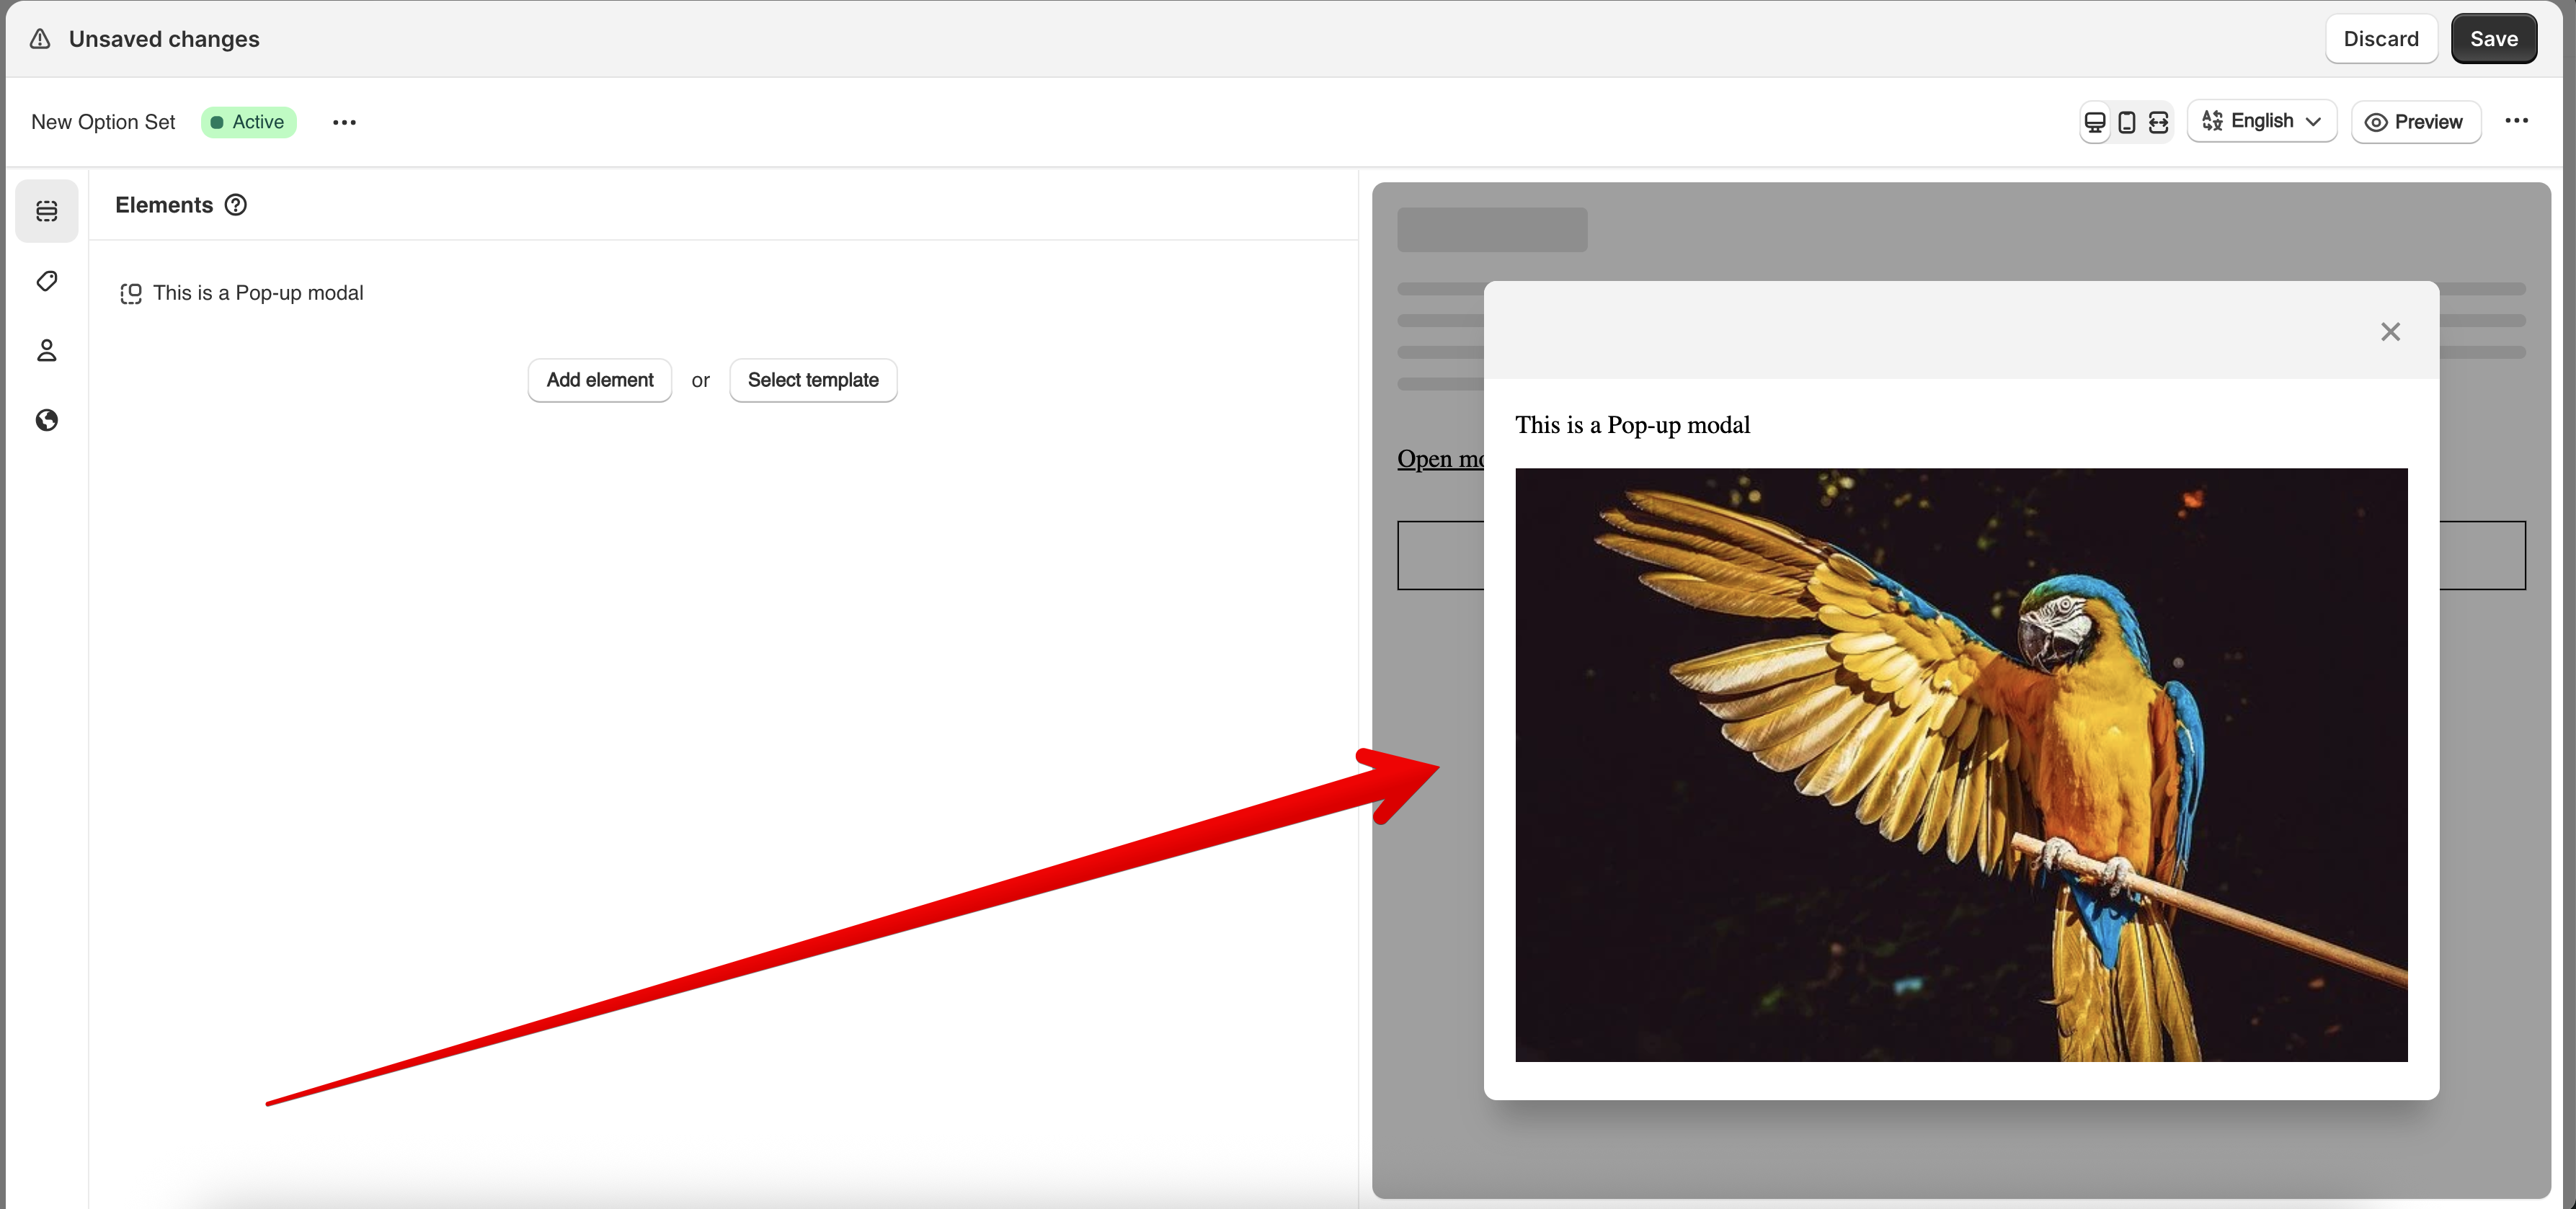Select 'This is a Pop-up modal' element
The height and width of the screenshot is (1209, 2576).
click(257, 293)
